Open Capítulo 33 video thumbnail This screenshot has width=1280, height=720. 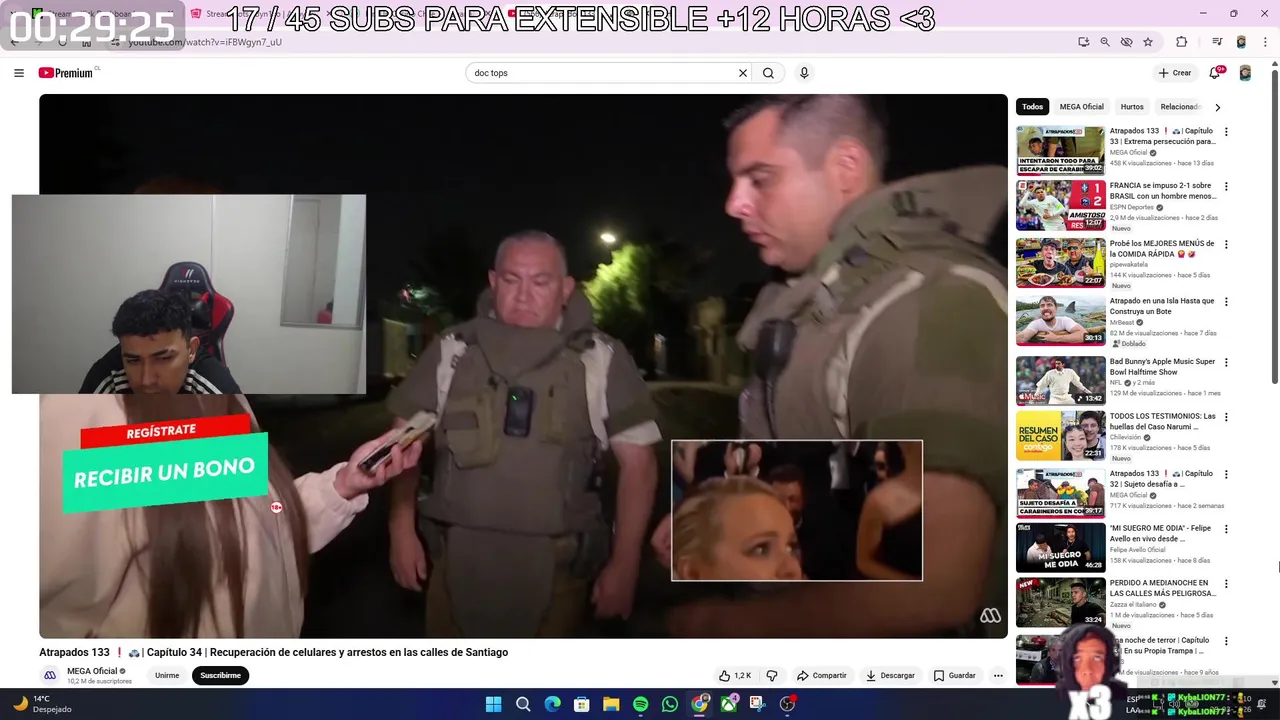click(x=1060, y=150)
